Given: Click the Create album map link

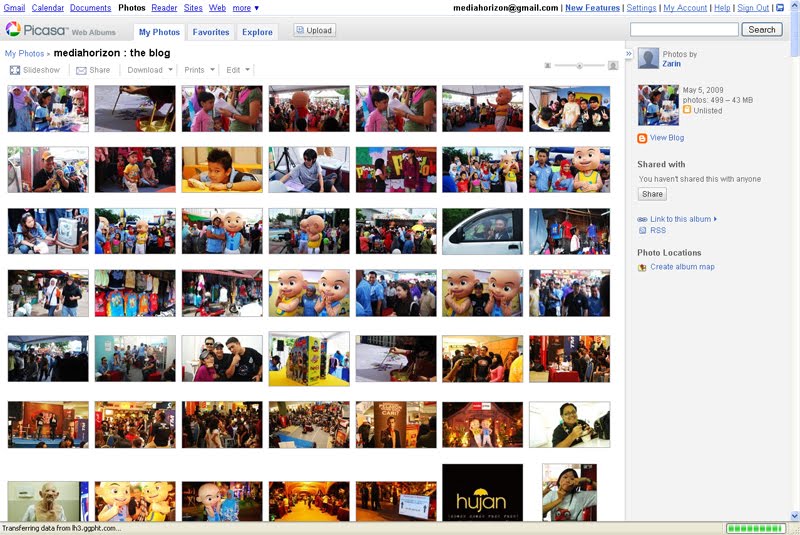Looking at the screenshot, I should (x=682, y=267).
